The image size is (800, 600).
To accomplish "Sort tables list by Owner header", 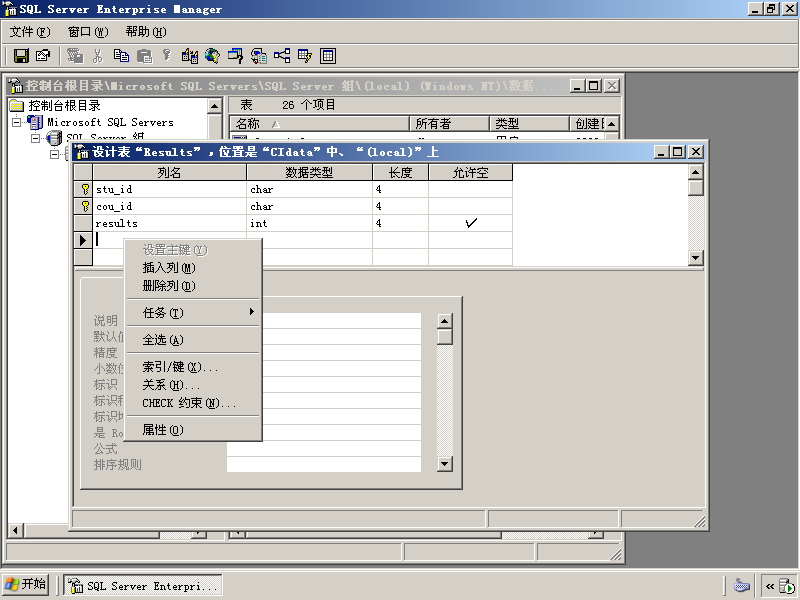I will [449, 123].
